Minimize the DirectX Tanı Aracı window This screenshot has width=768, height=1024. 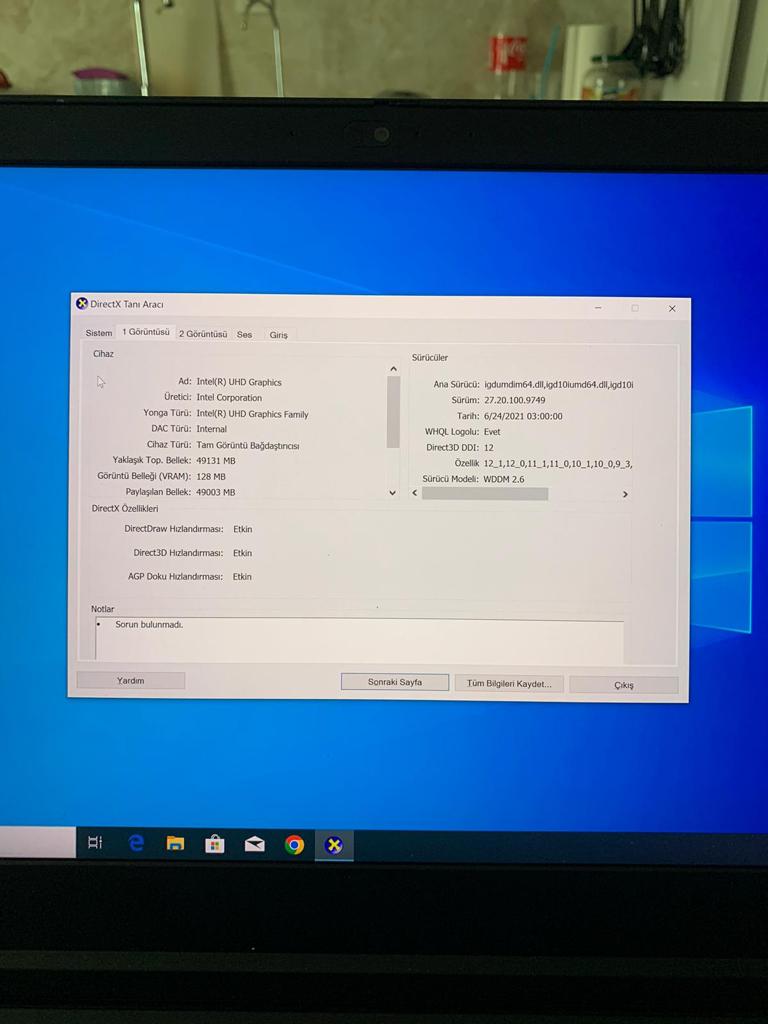598,308
